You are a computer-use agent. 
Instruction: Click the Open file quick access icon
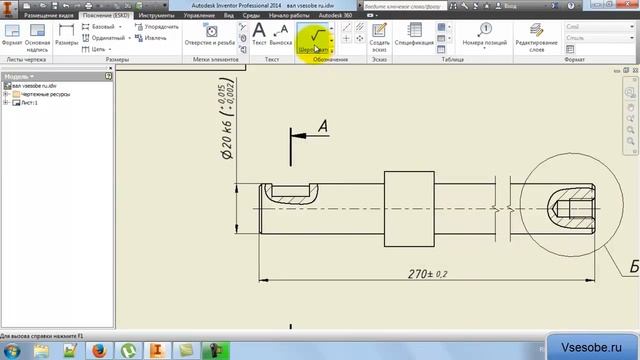(43, 6)
